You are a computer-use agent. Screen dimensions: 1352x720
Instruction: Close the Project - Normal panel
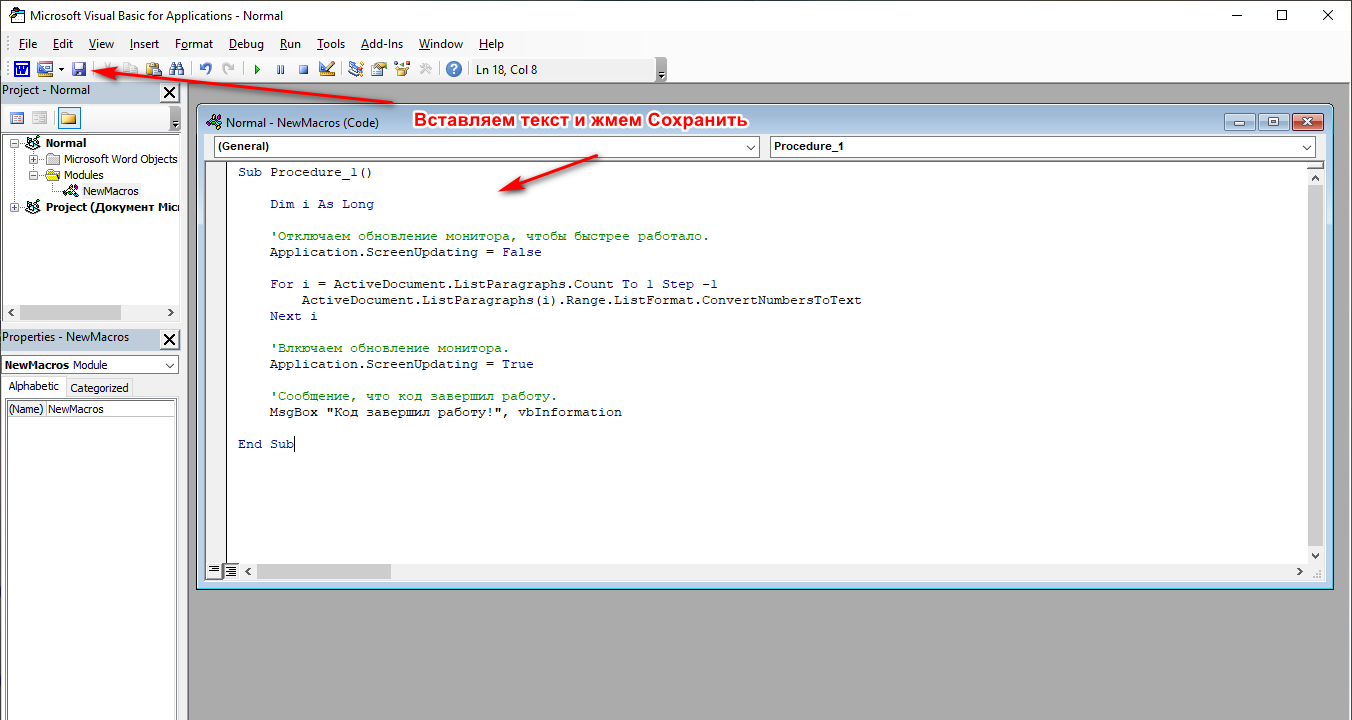pyautogui.click(x=169, y=92)
